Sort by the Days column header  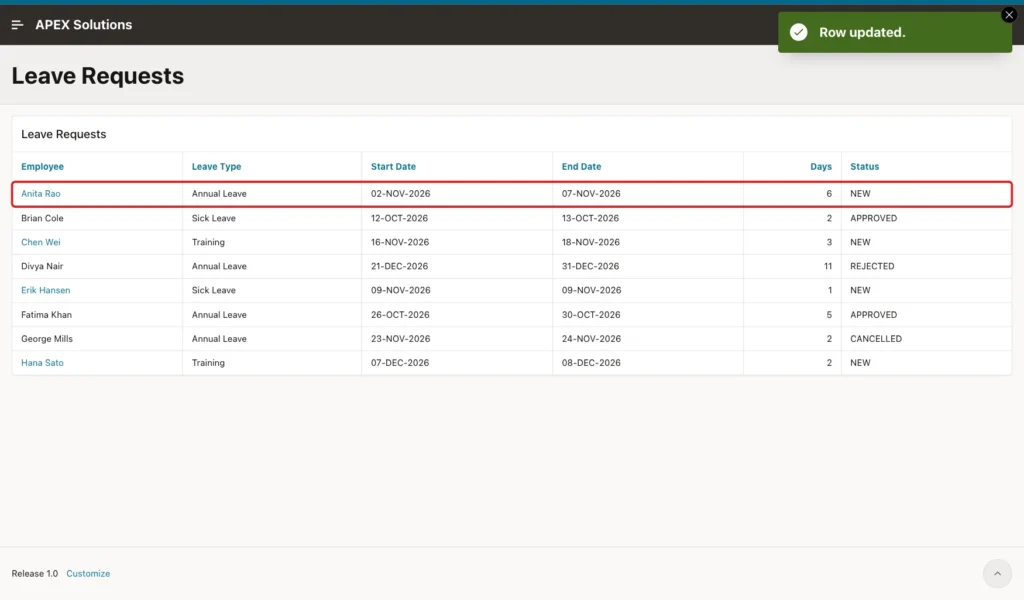(821, 166)
